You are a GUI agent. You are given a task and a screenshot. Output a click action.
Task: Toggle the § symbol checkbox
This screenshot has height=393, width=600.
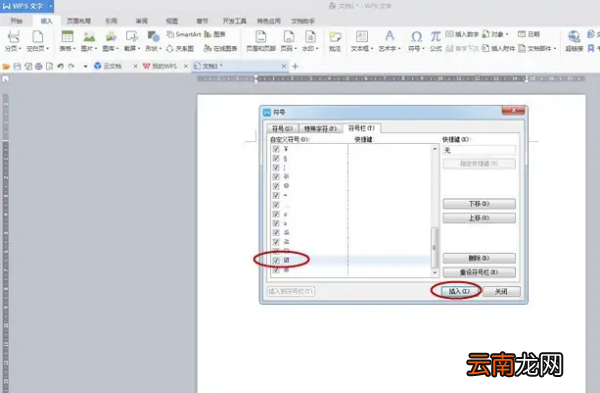pyautogui.click(x=276, y=158)
